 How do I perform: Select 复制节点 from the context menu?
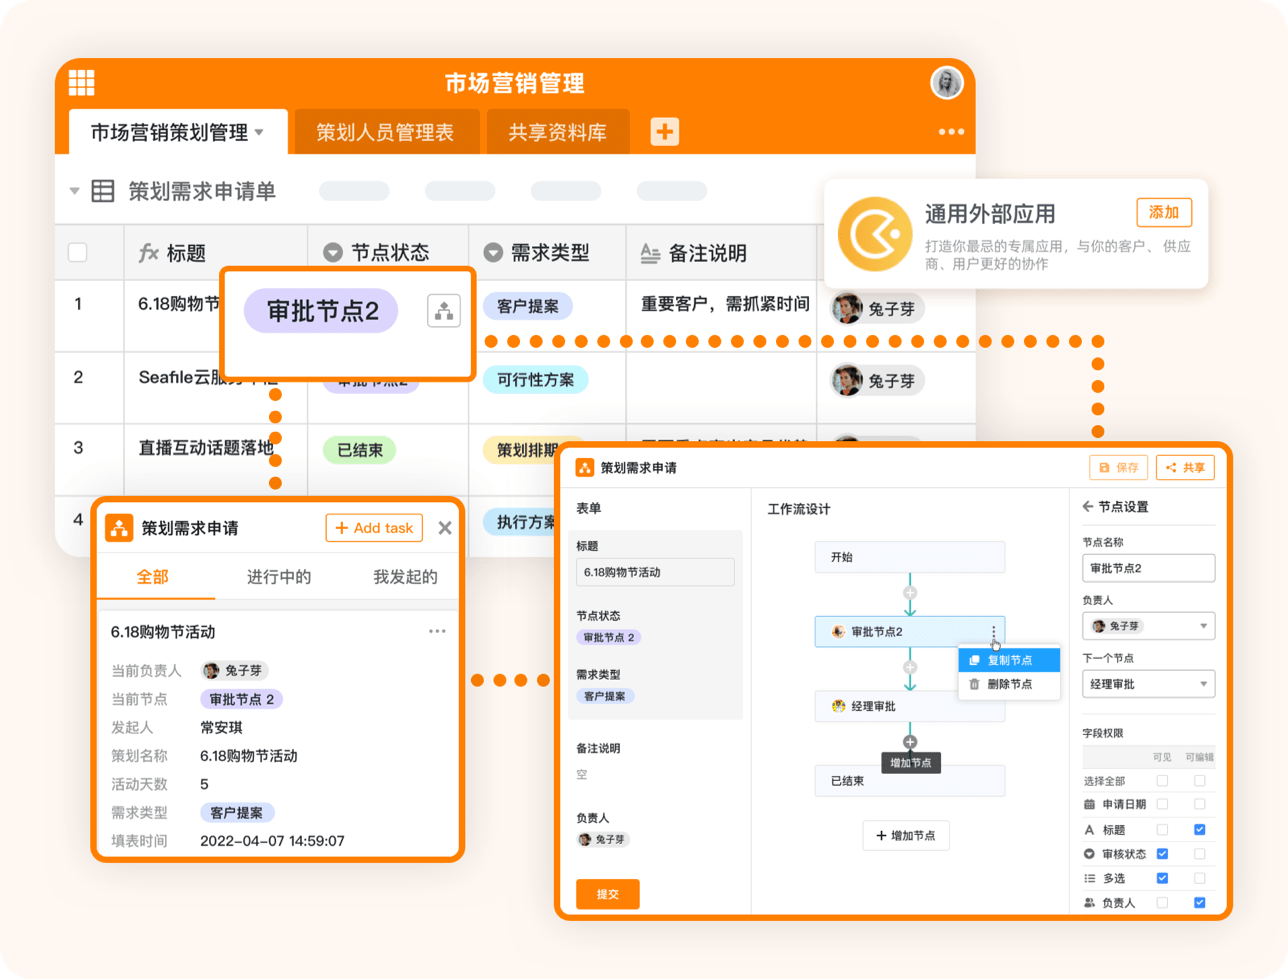1008,660
